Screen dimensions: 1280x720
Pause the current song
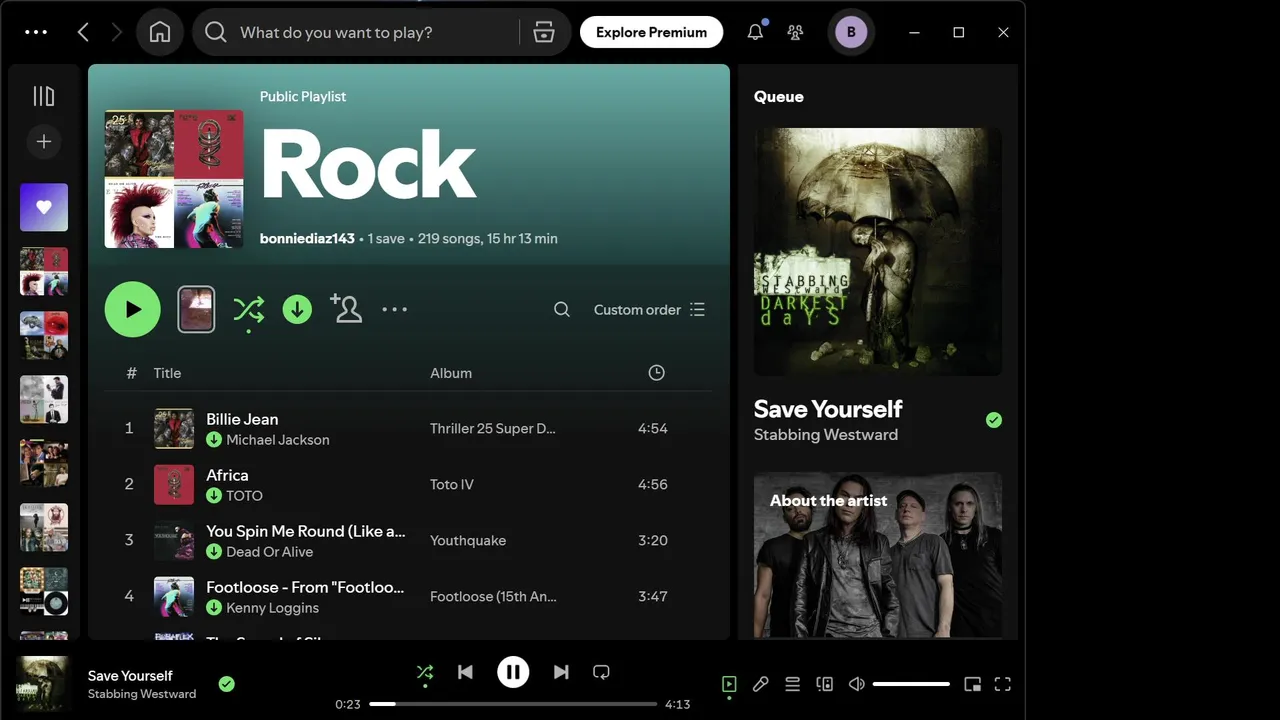tap(513, 672)
